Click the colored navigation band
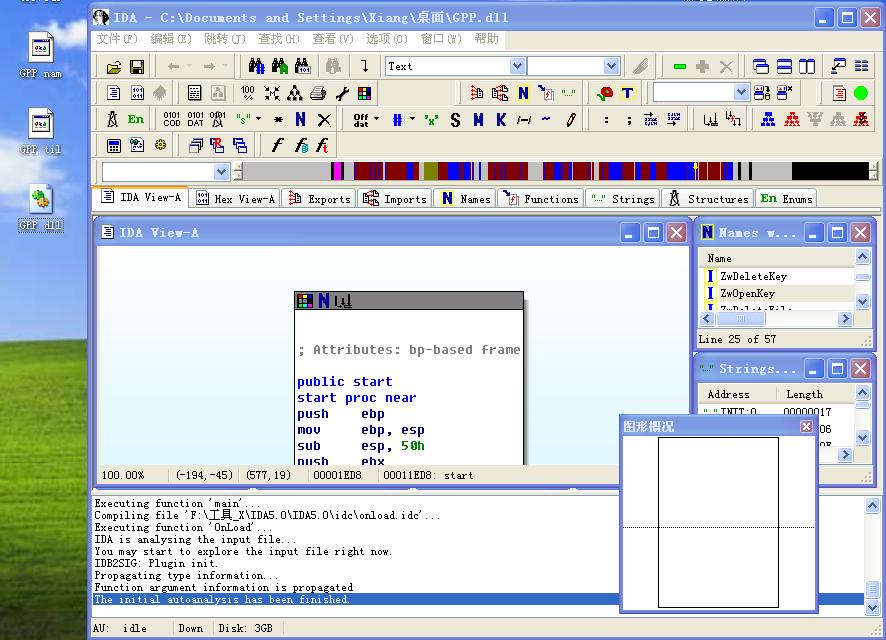 click(556, 171)
